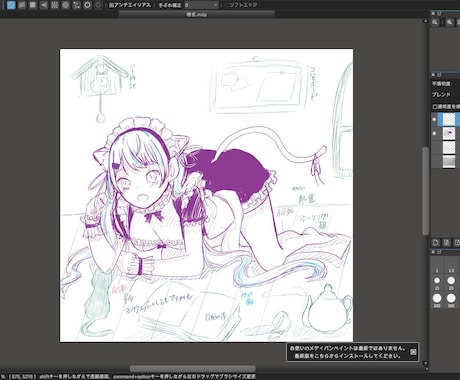Hide the second layer with purple sketch
This screenshot has height=380, width=460.
(x=434, y=133)
